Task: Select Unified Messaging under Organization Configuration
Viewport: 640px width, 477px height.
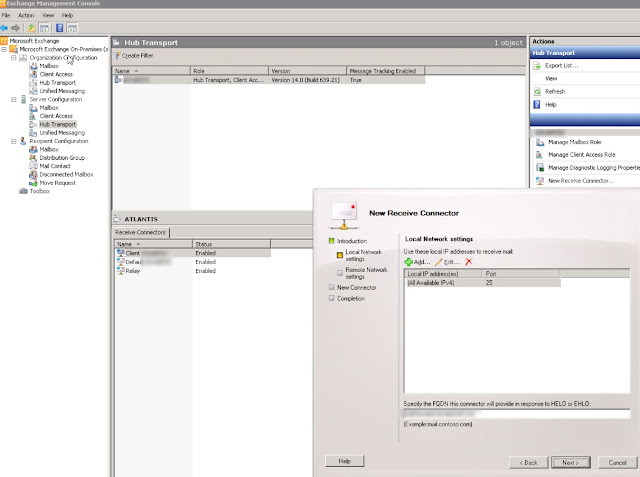Action: tap(62, 91)
